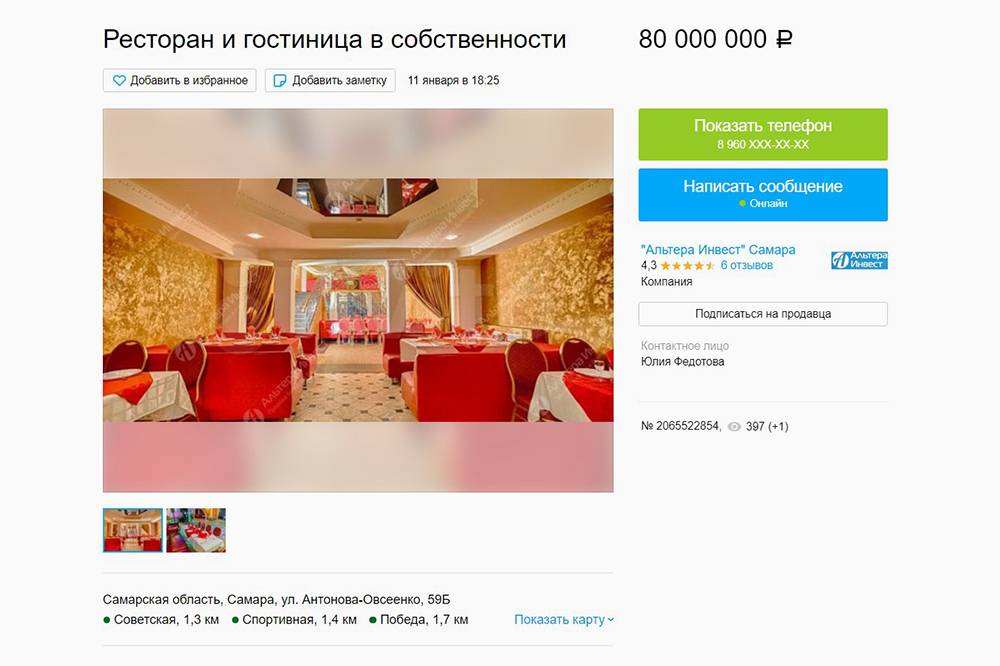Open the Добавить заметку button
The height and width of the screenshot is (666, 1000).
[330, 80]
